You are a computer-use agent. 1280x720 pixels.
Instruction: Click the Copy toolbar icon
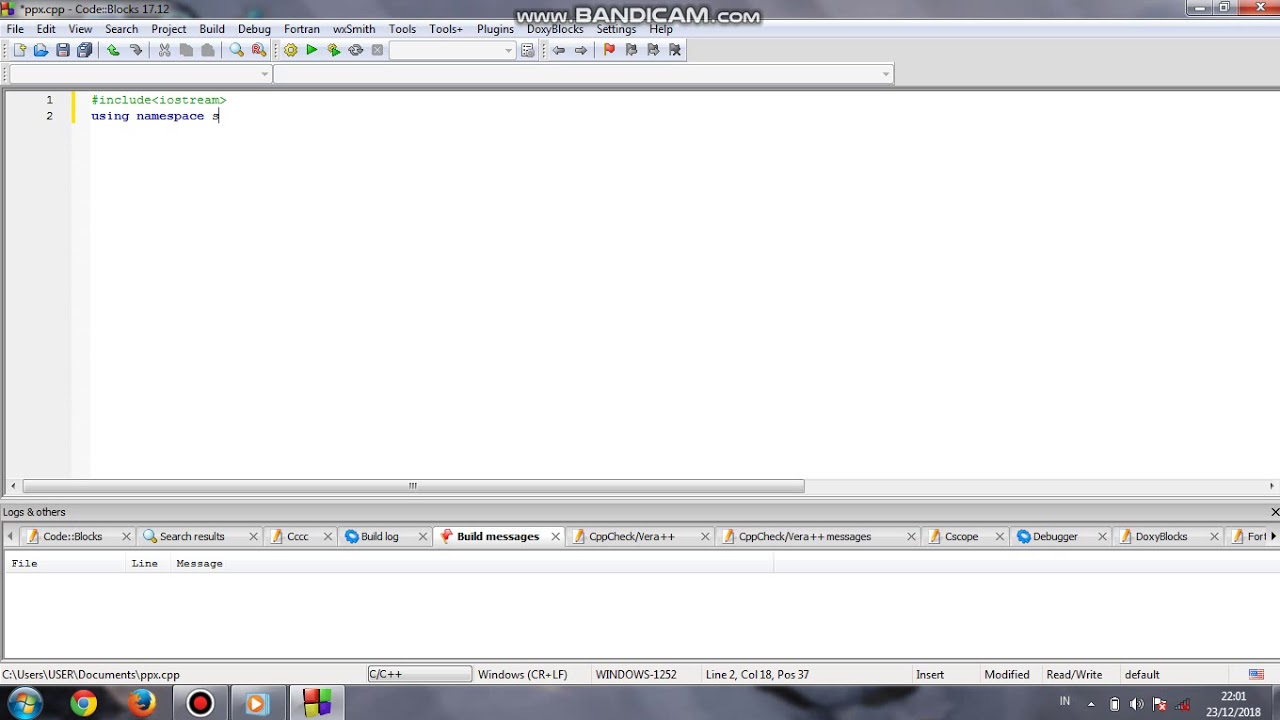pos(186,50)
